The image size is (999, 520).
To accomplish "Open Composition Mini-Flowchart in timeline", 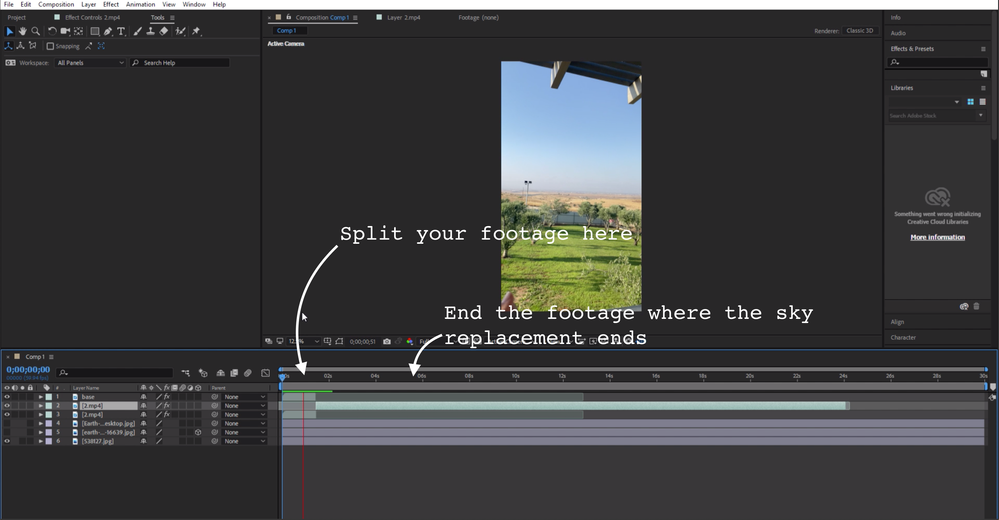I will click(x=185, y=373).
